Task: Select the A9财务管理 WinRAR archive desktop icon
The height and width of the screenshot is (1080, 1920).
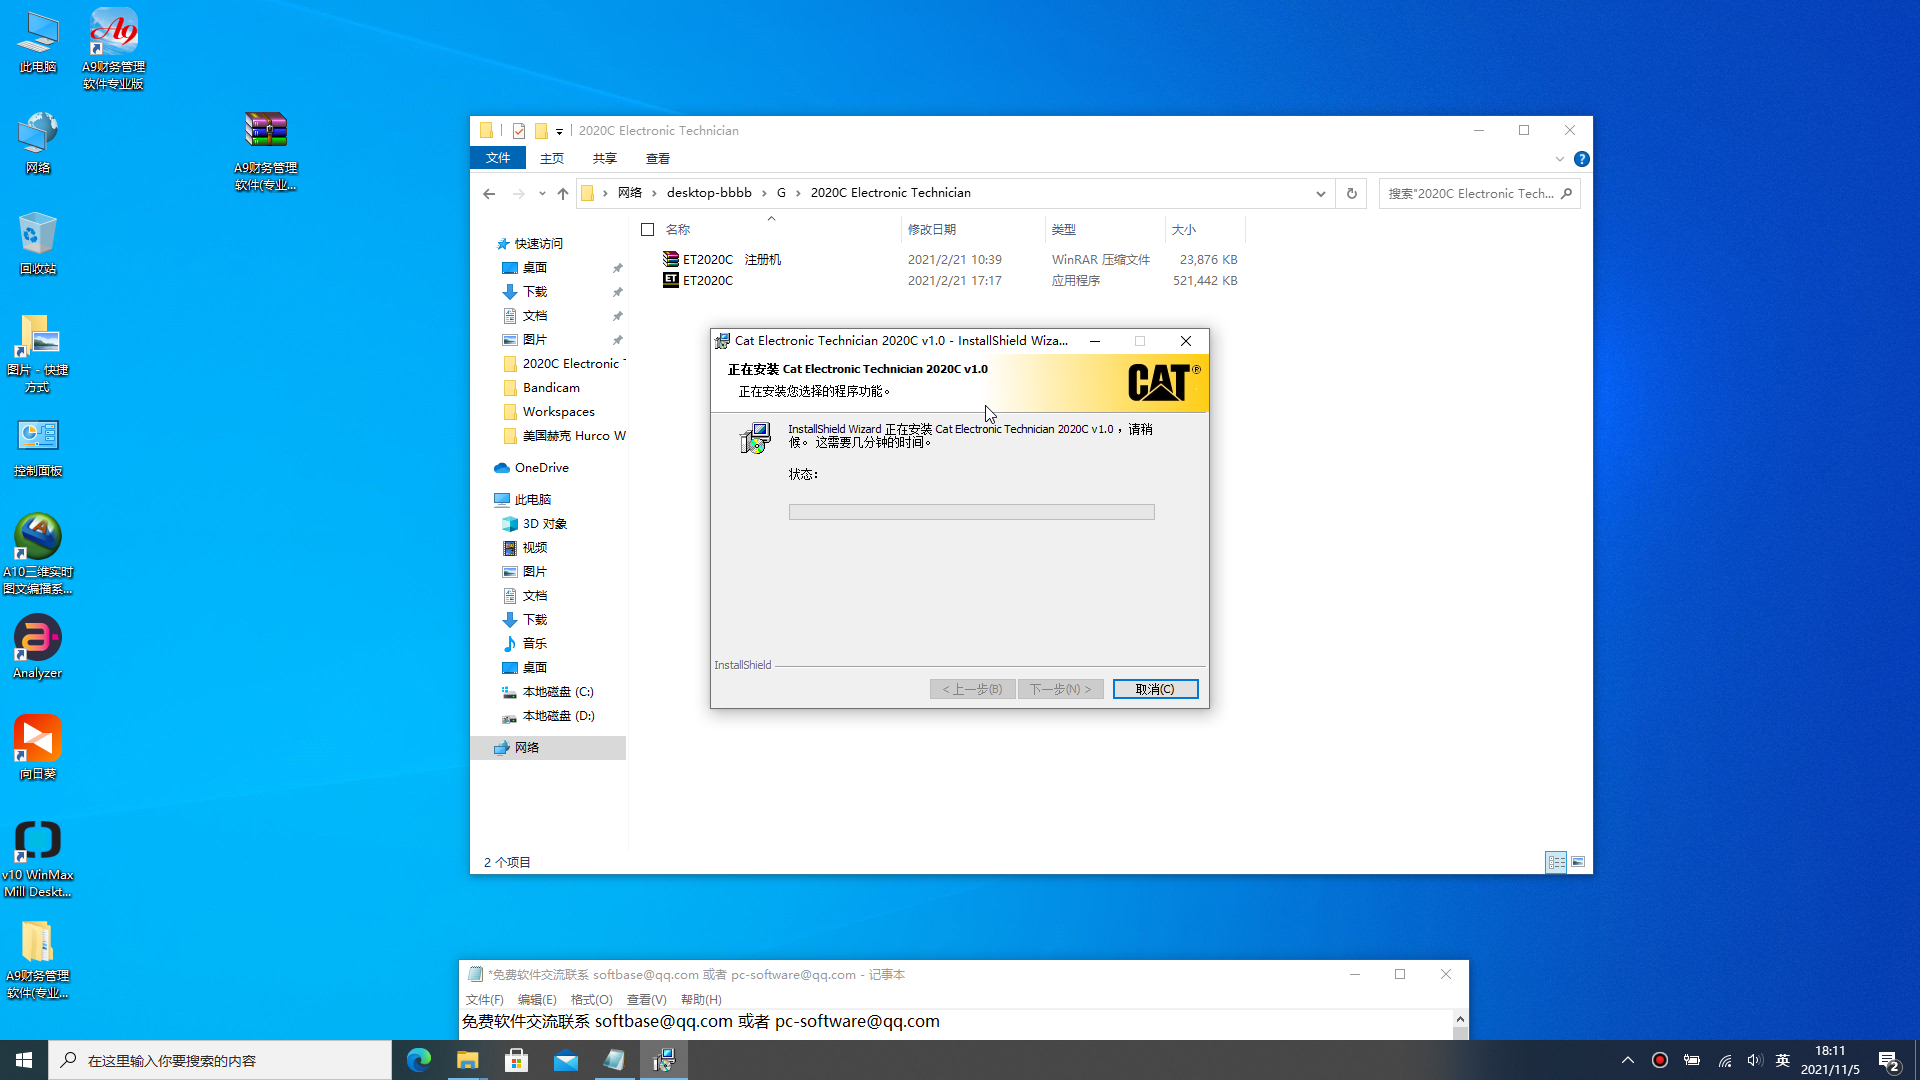Action: (266, 150)
